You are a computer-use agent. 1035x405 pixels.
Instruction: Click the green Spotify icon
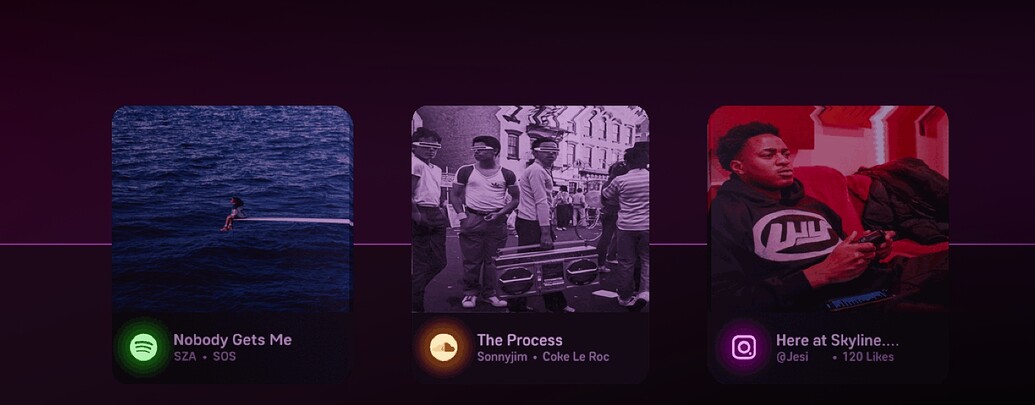point(143,347)
